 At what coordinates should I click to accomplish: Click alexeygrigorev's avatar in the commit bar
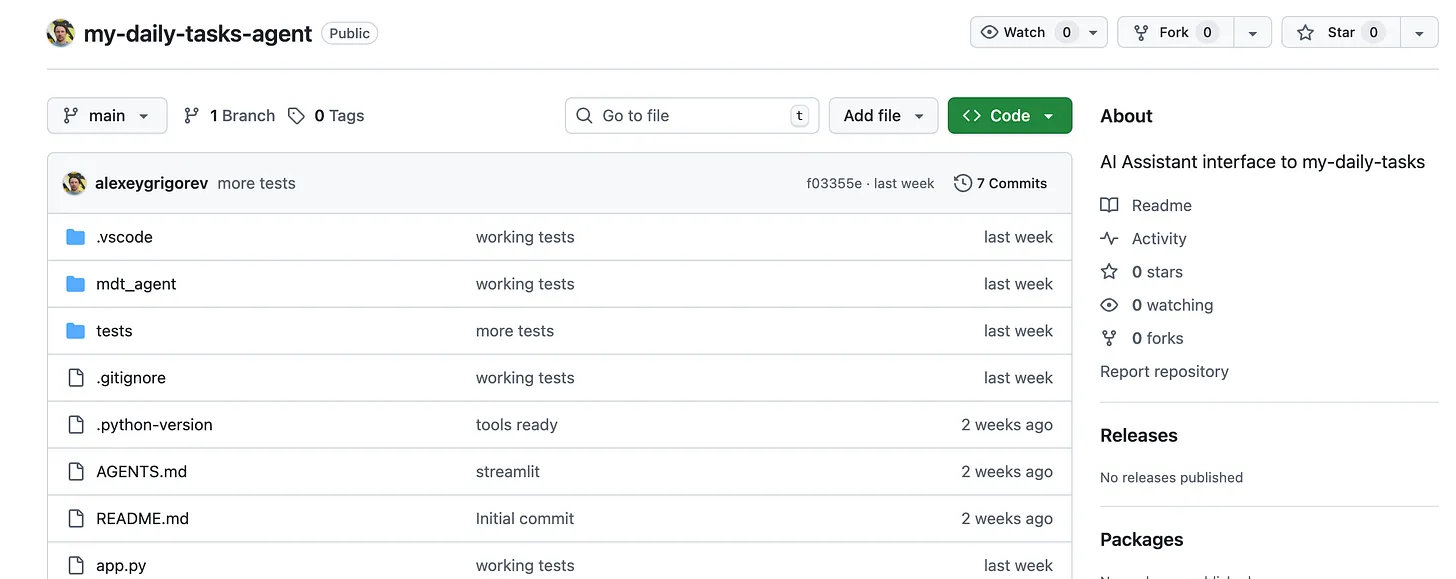74,183
